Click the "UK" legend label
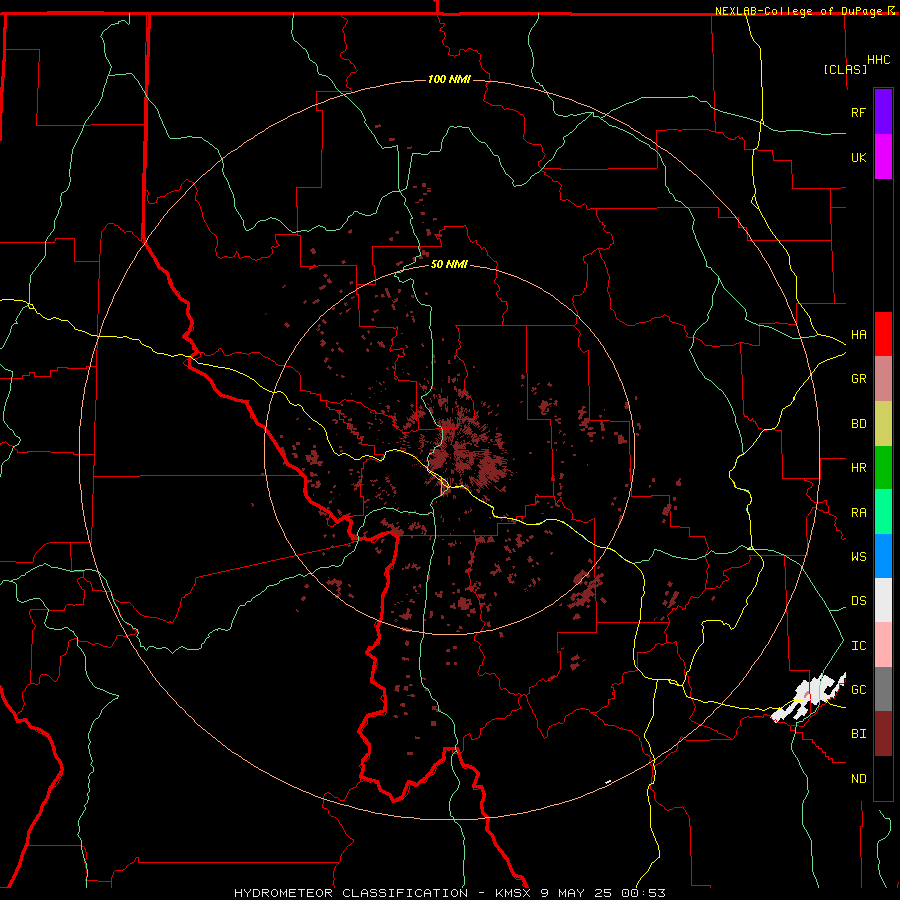900x900 pixels. 858,157
